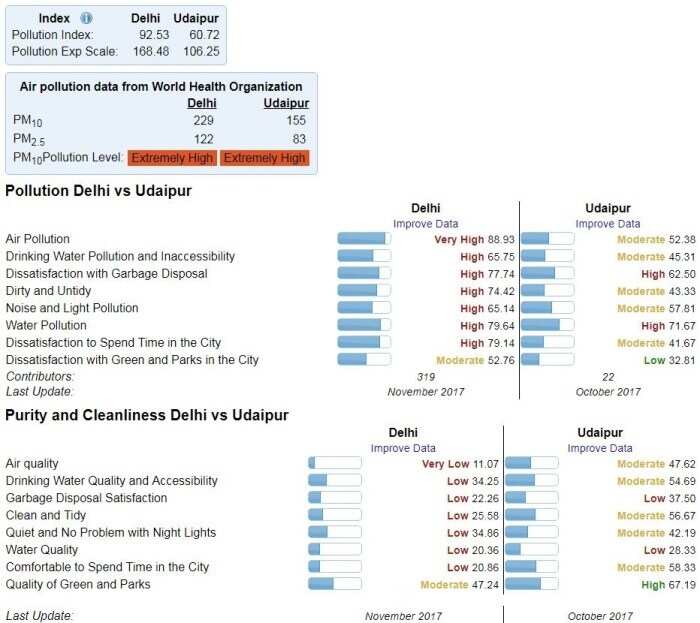The height and width of the screenshot is (623, 700).
Task: Click Udaipur's Pollution Exp Scale value 106.25
Action: 201,51
